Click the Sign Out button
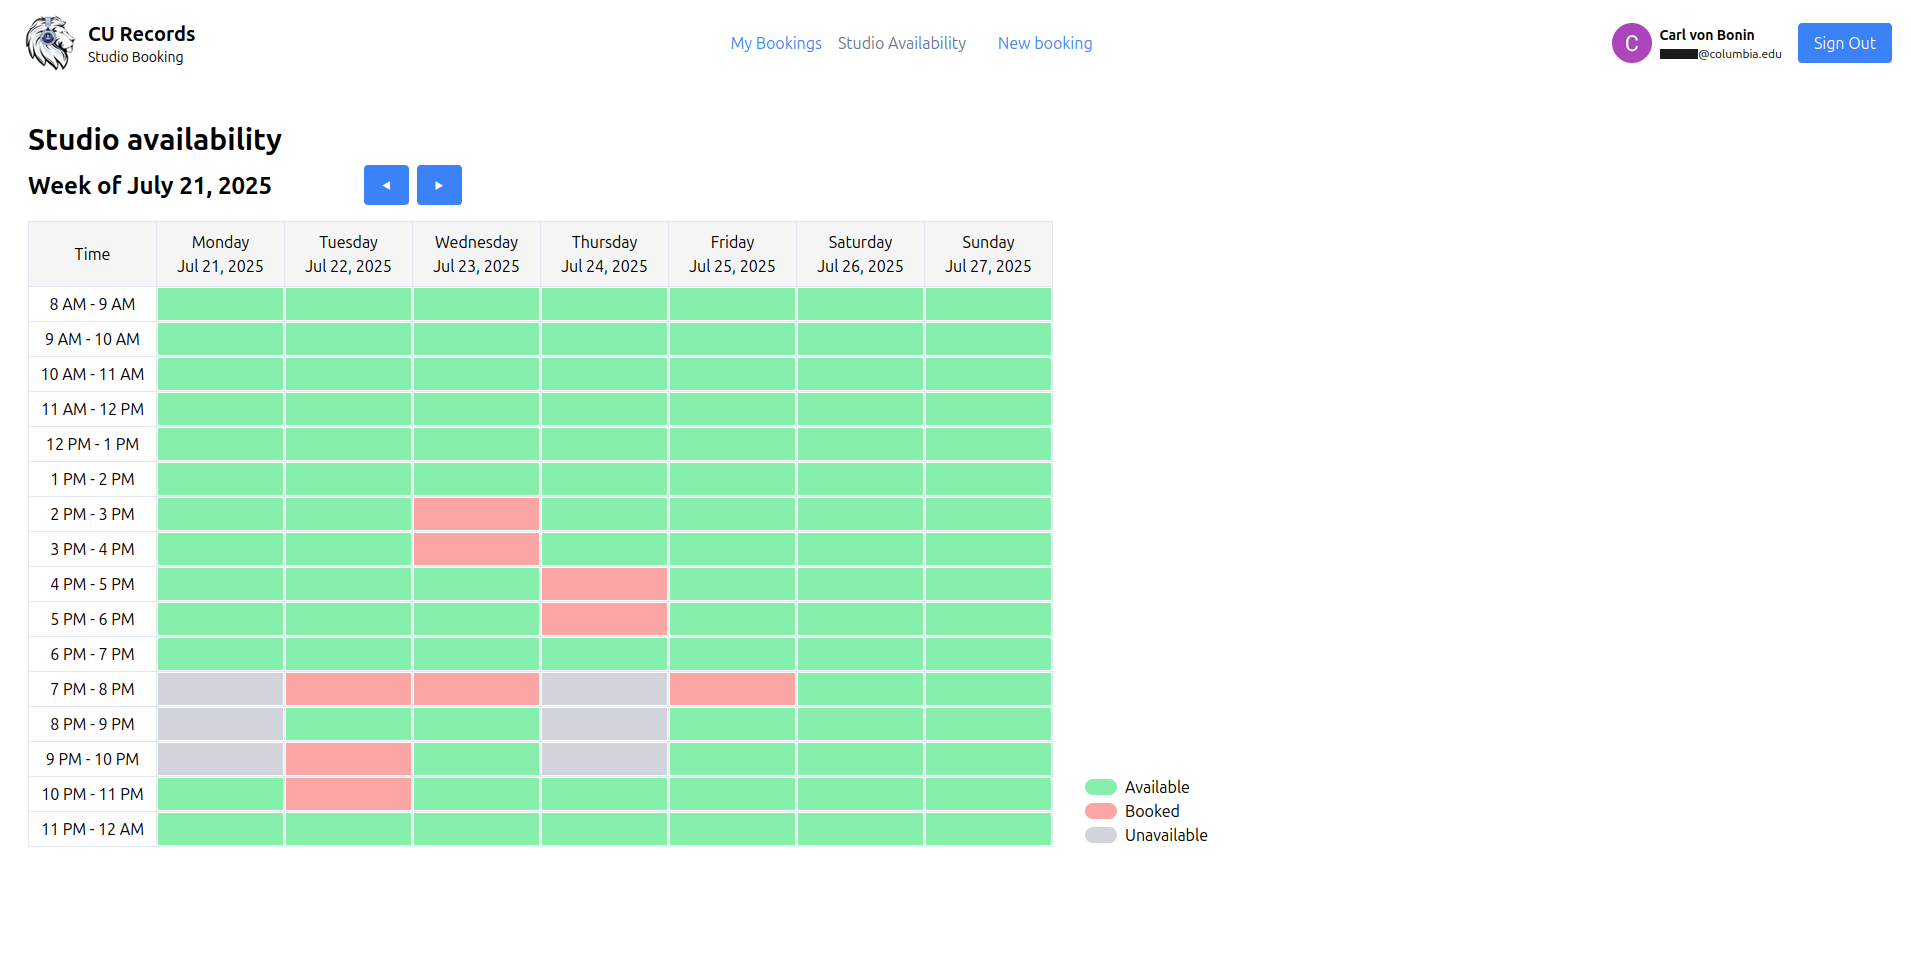The height and width of the screenshot is (961, 1911). (x=1844, y=43)
